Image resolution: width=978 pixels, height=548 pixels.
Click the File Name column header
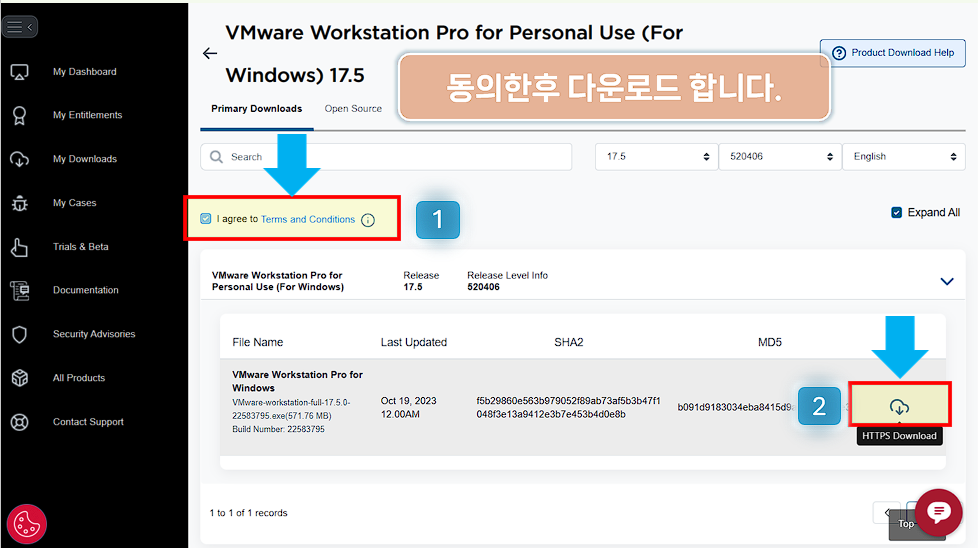pos(258,342)
